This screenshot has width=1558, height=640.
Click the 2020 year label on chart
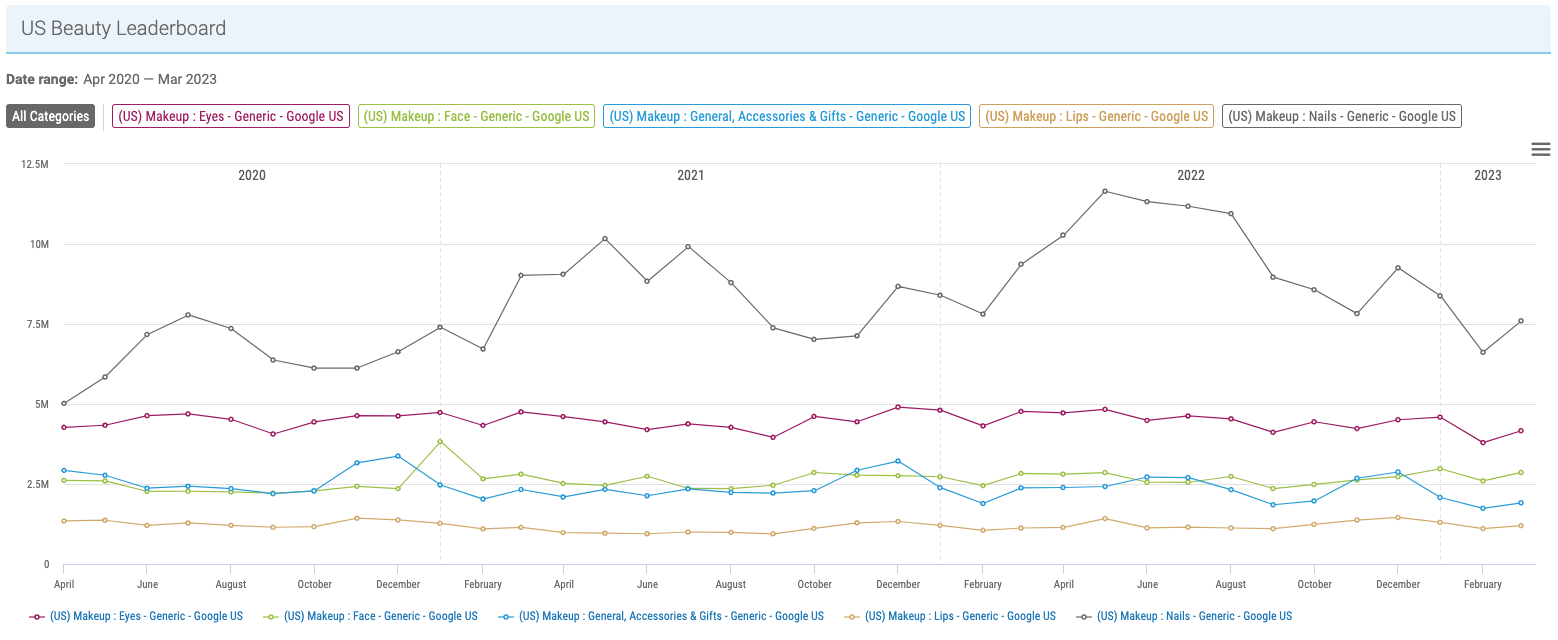coord(252,175)
